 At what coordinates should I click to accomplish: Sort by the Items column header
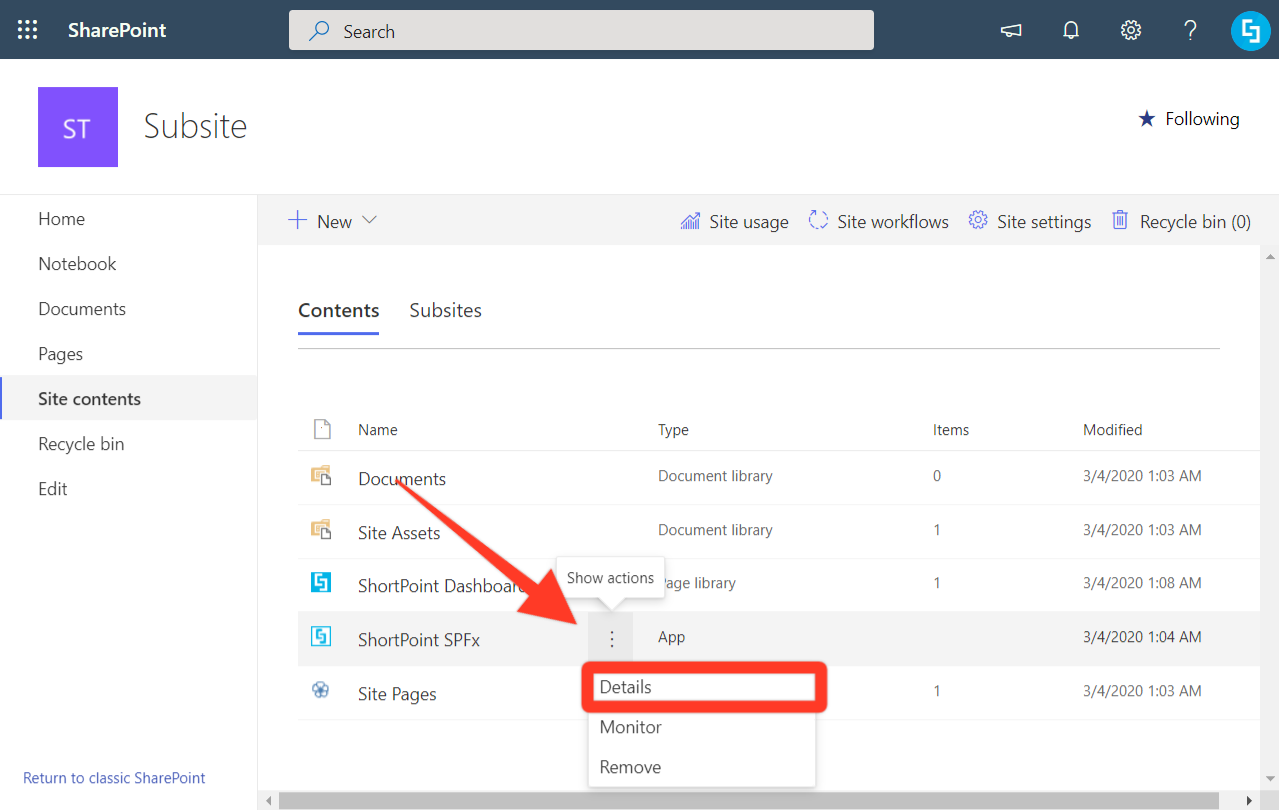(x=951, y=430)
